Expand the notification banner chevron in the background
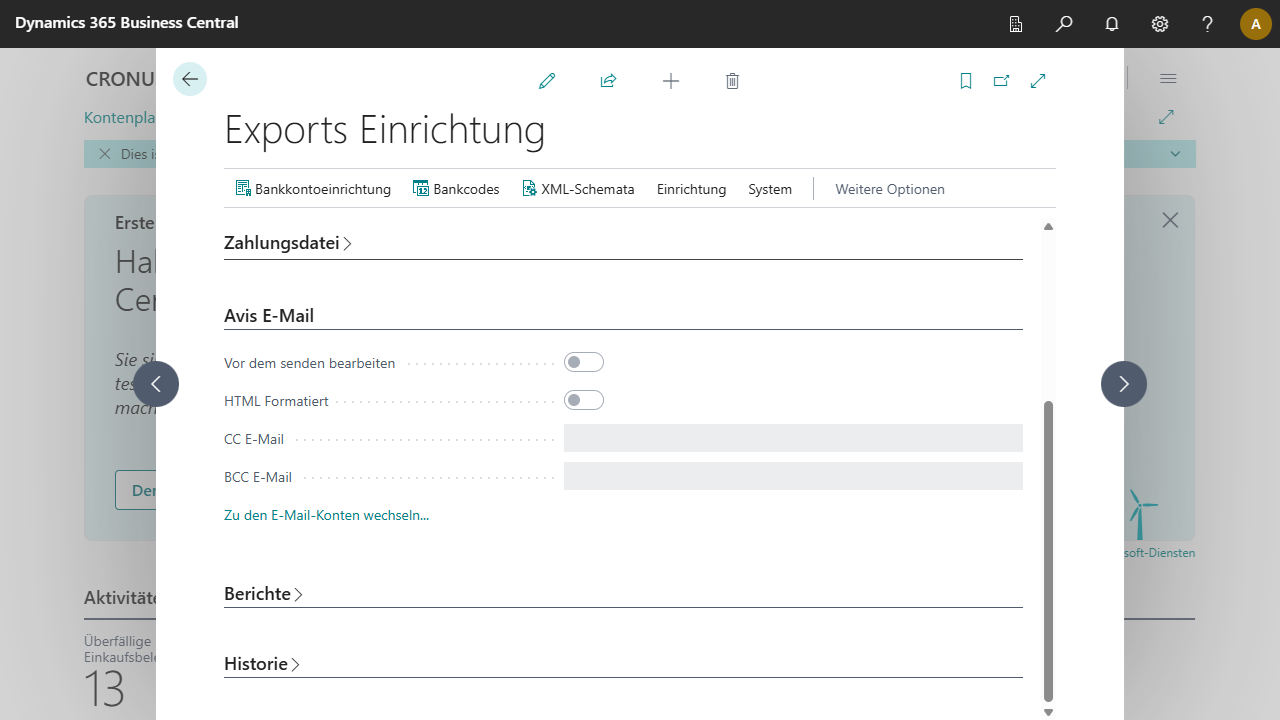Image resolution: width=1280 pixels, height=720 pixels. point(1176,154)
